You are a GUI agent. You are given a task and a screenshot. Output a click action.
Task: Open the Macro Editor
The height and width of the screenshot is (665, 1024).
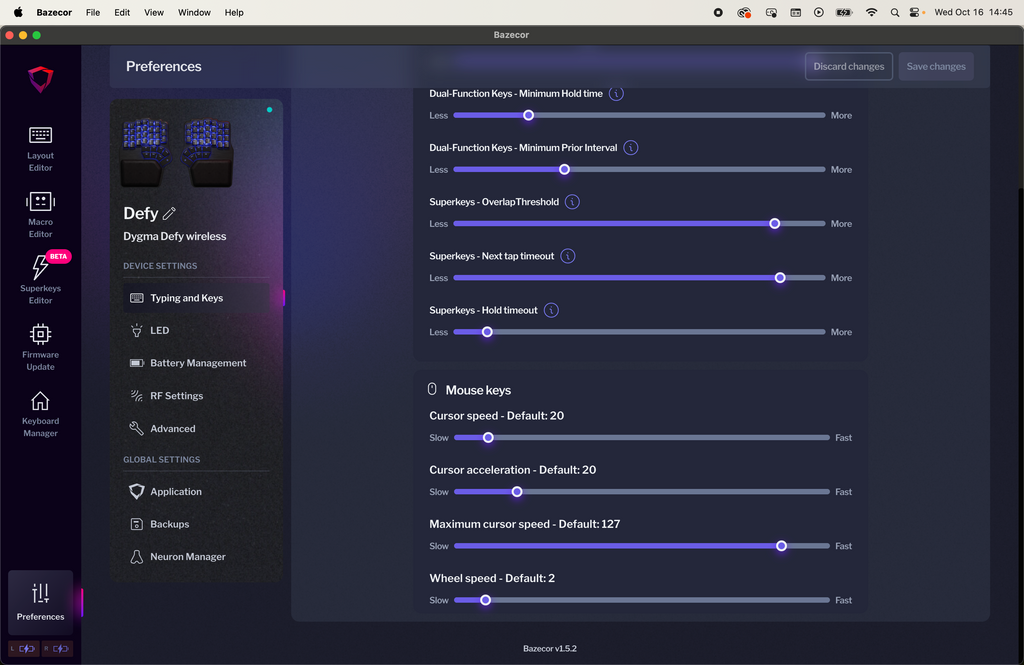pyautogui.click(x=40, y=214)
